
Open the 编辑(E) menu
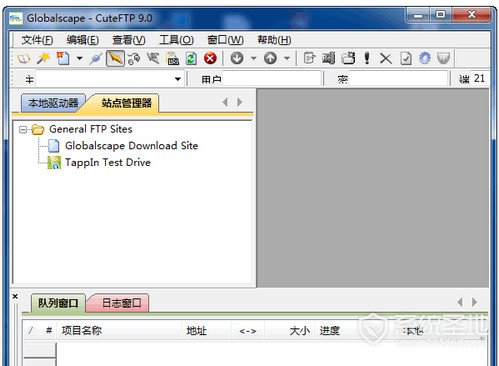pyautogui.click(x=83, y=40)
